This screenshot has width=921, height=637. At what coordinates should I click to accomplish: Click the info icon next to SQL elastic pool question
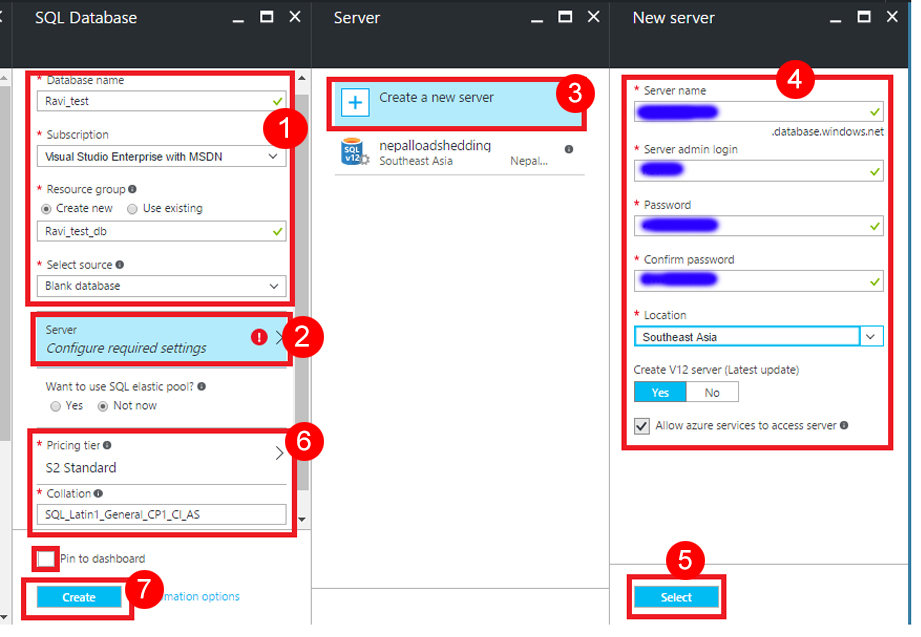pos(201,387)
